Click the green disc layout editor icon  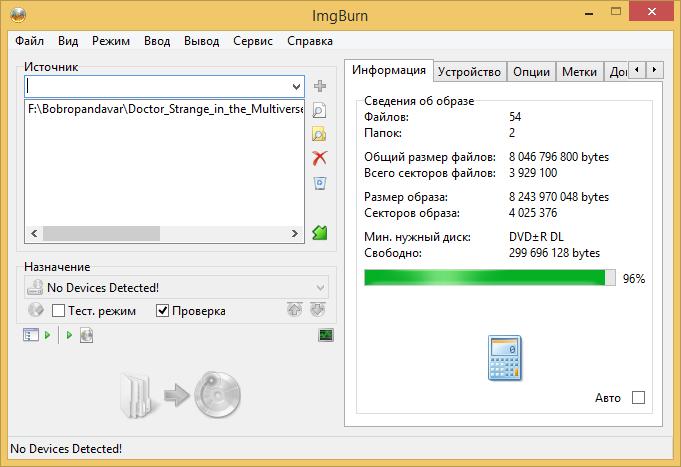(x=320, y=233)
